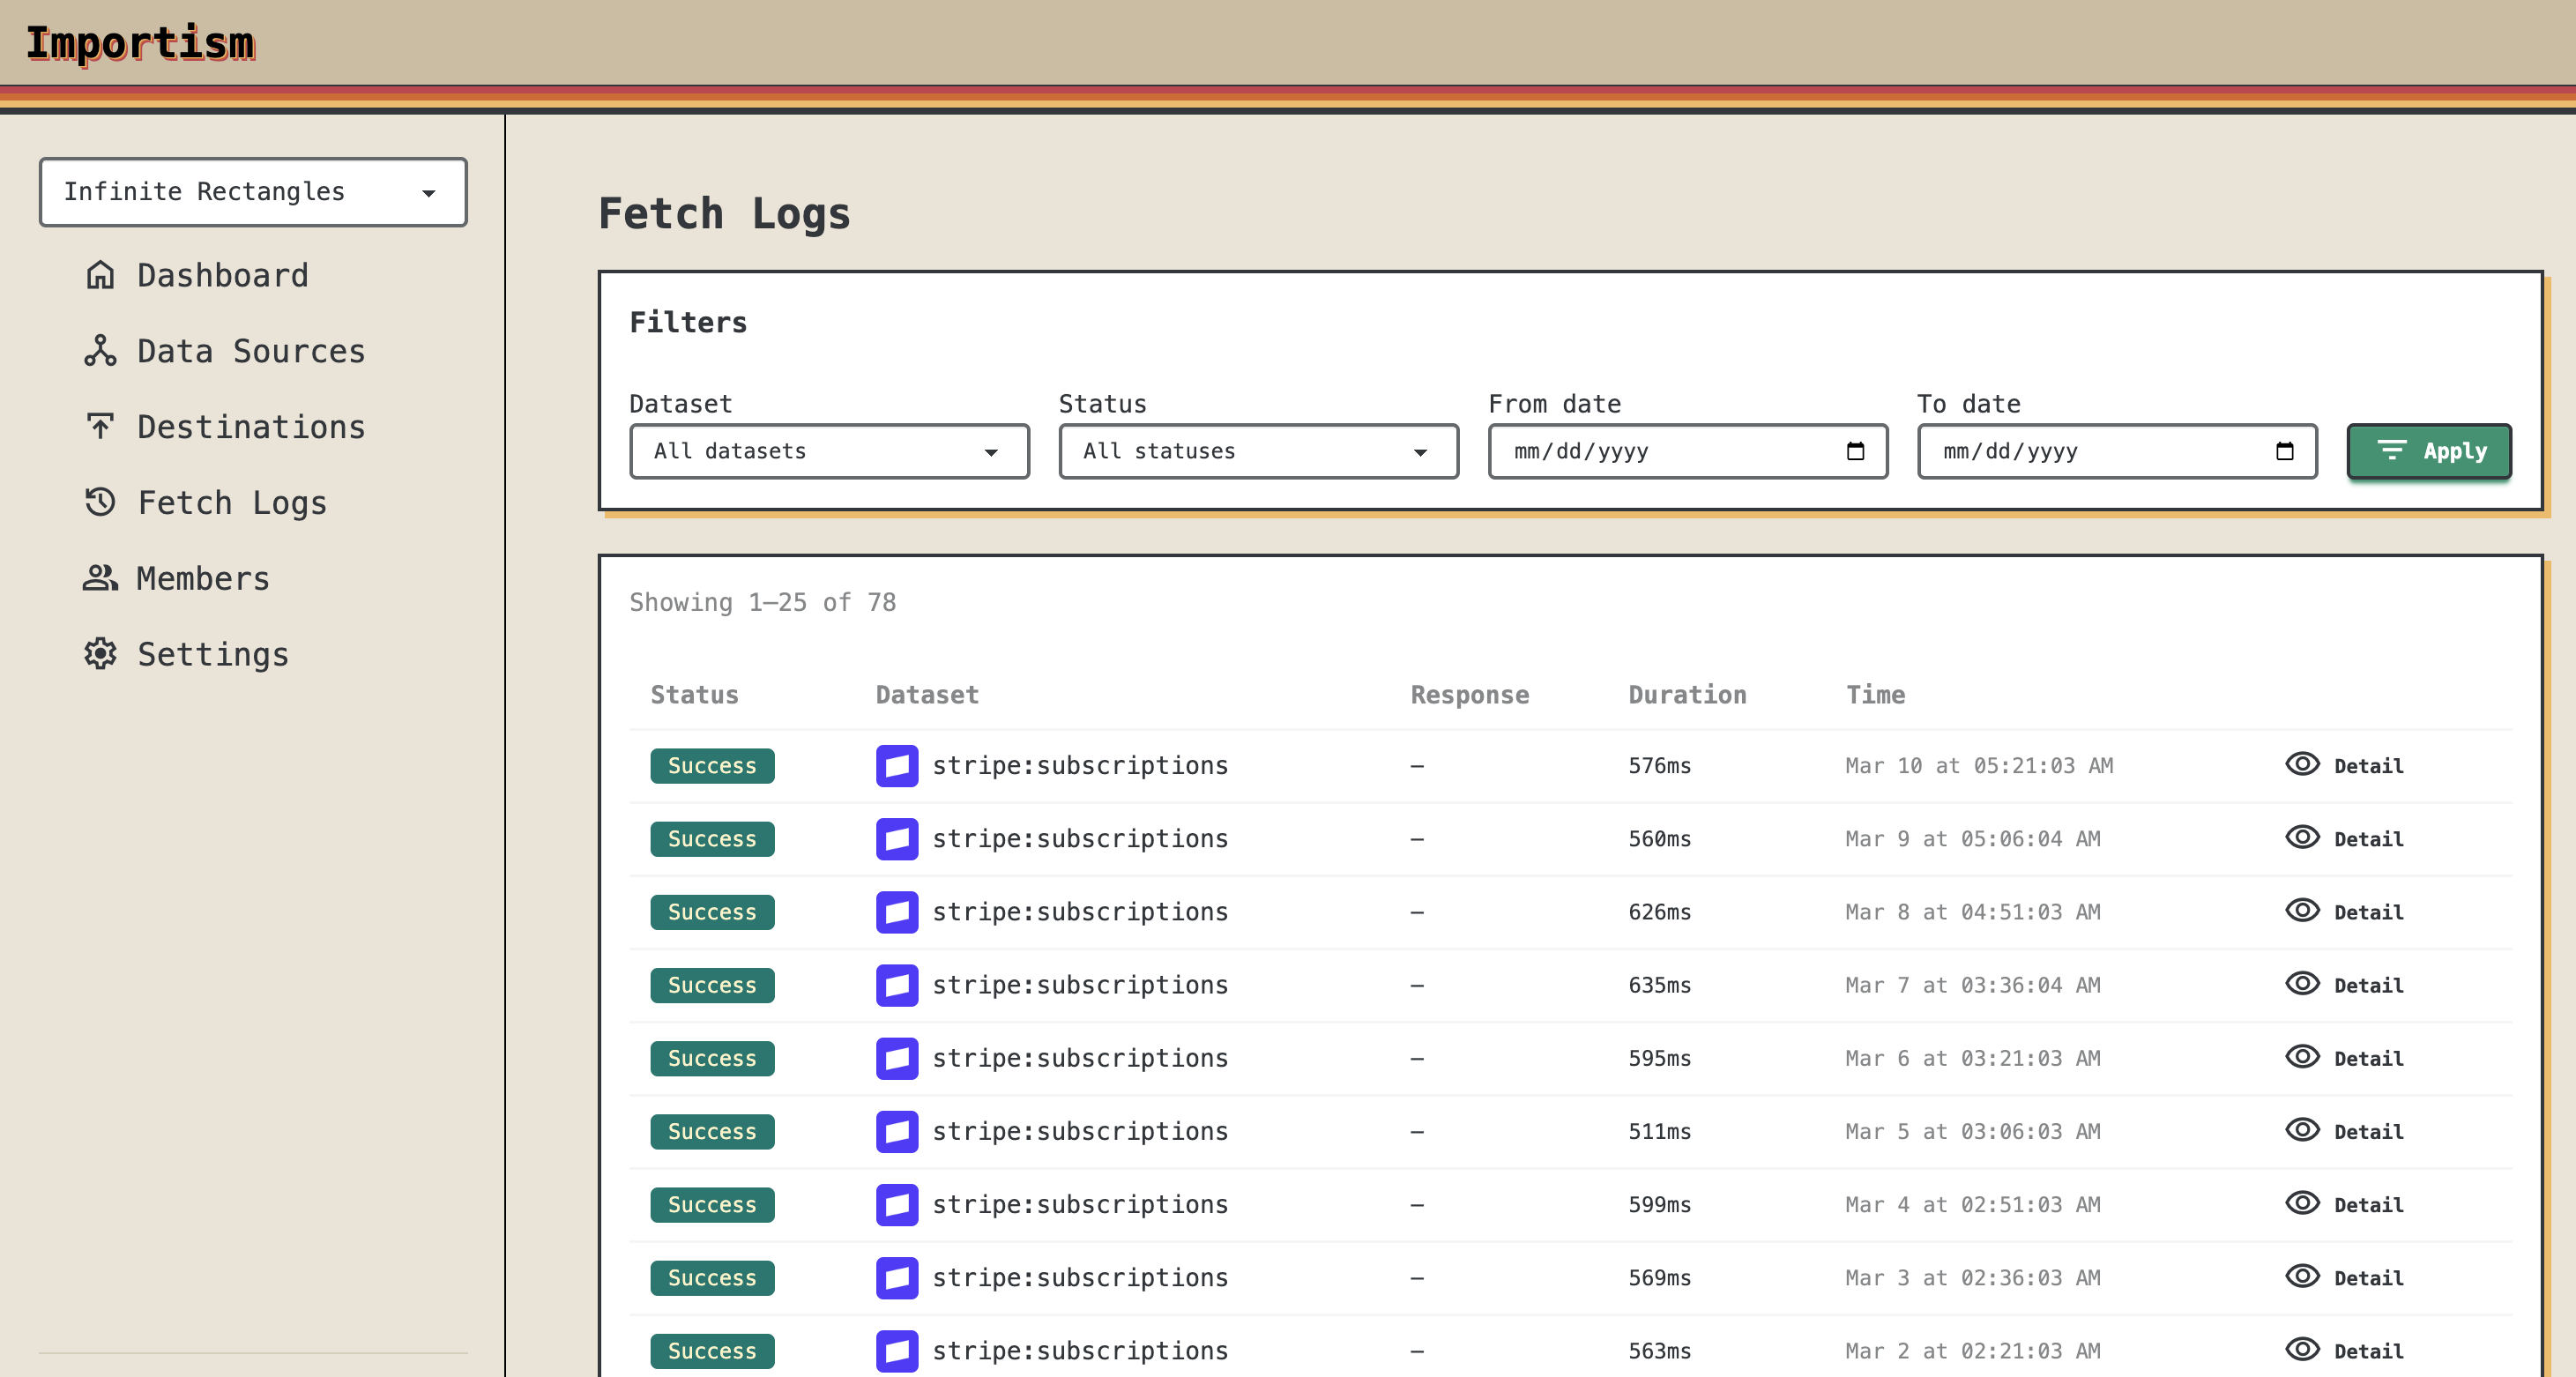Open the All statuses dropdown

point(1258,451)
